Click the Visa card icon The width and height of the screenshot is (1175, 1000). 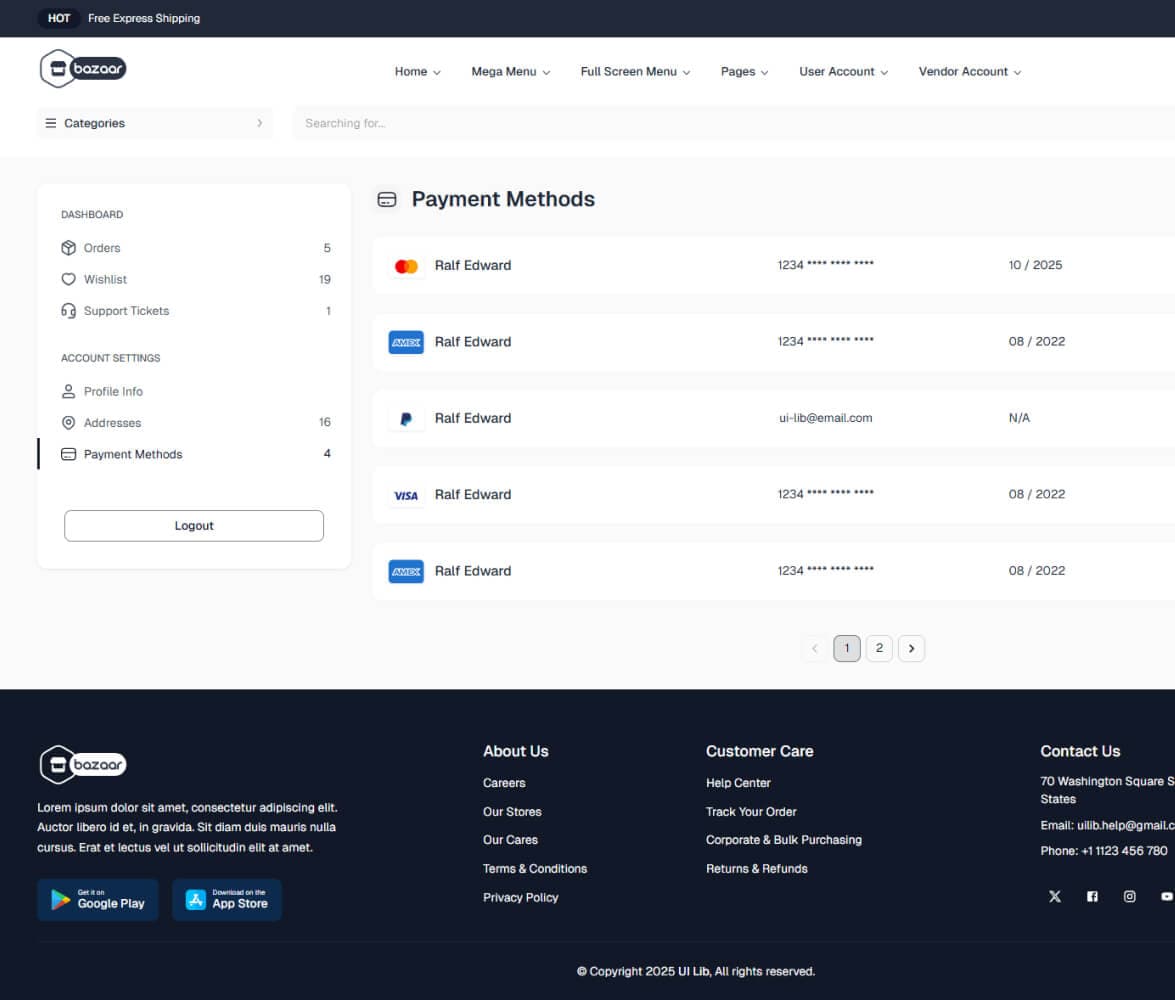point(406,494)
